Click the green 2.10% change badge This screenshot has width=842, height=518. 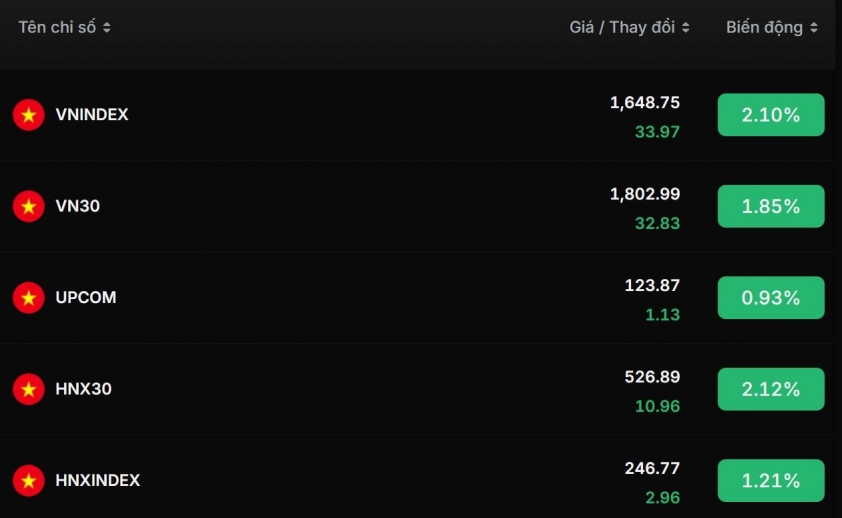tap(771, 115)
